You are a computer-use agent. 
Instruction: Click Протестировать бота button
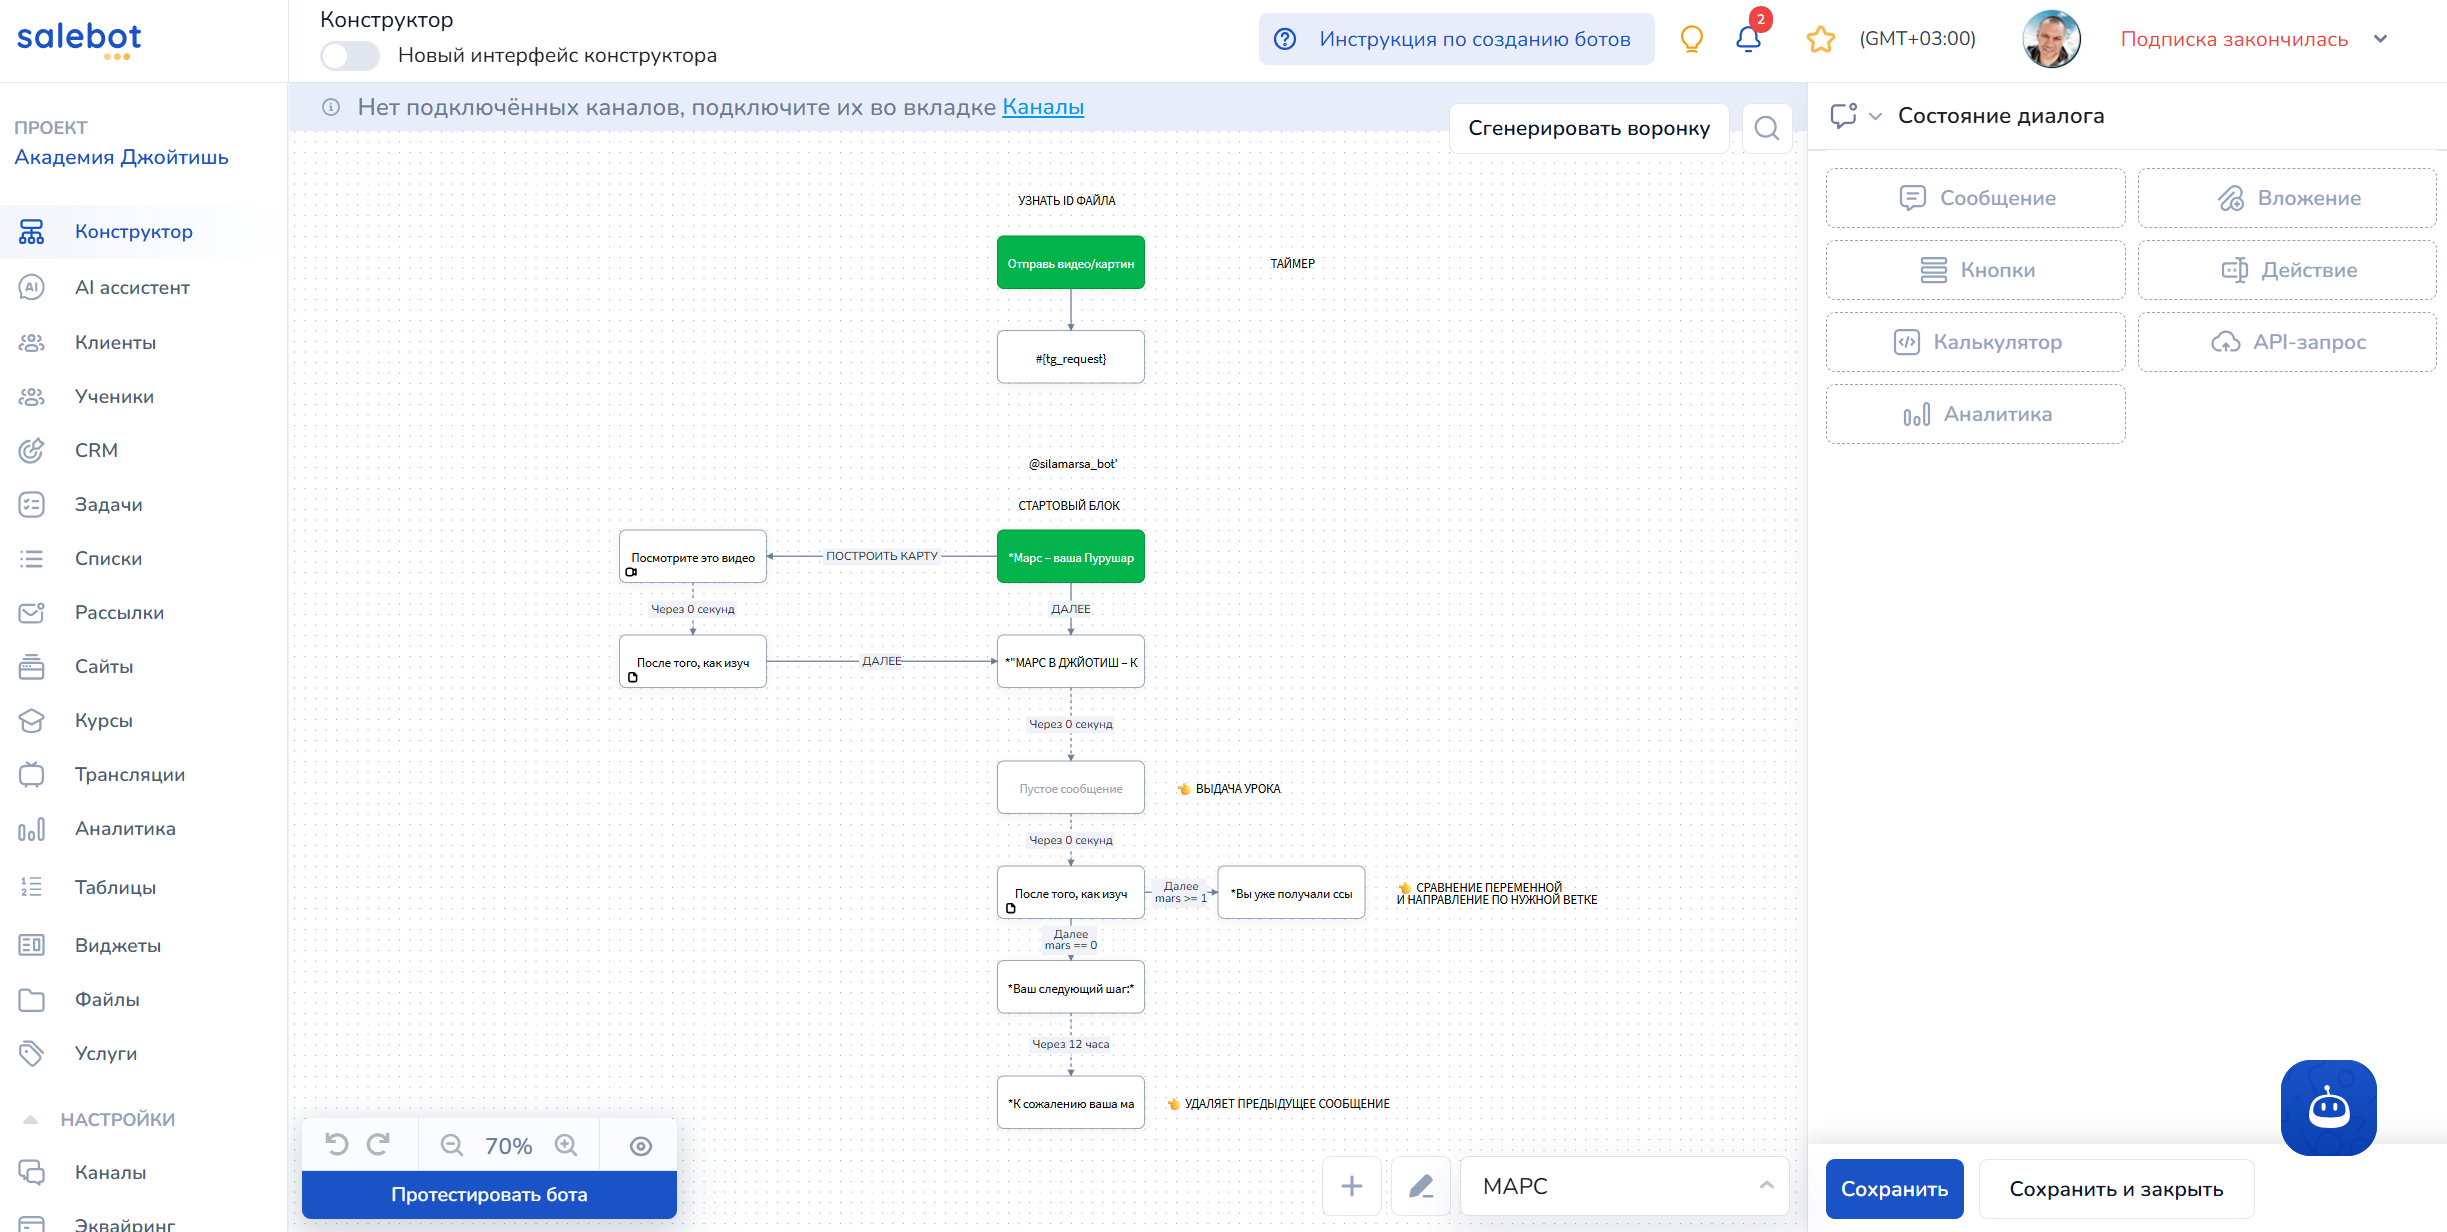(x=489, y=1194)
